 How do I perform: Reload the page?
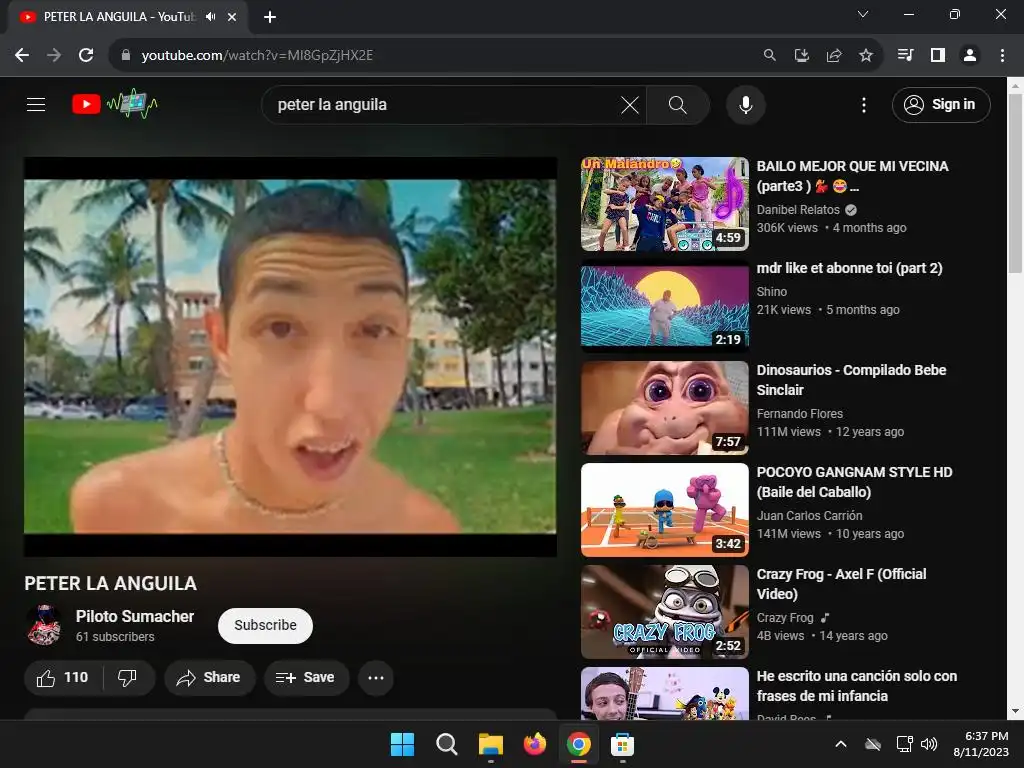[86, 56]
